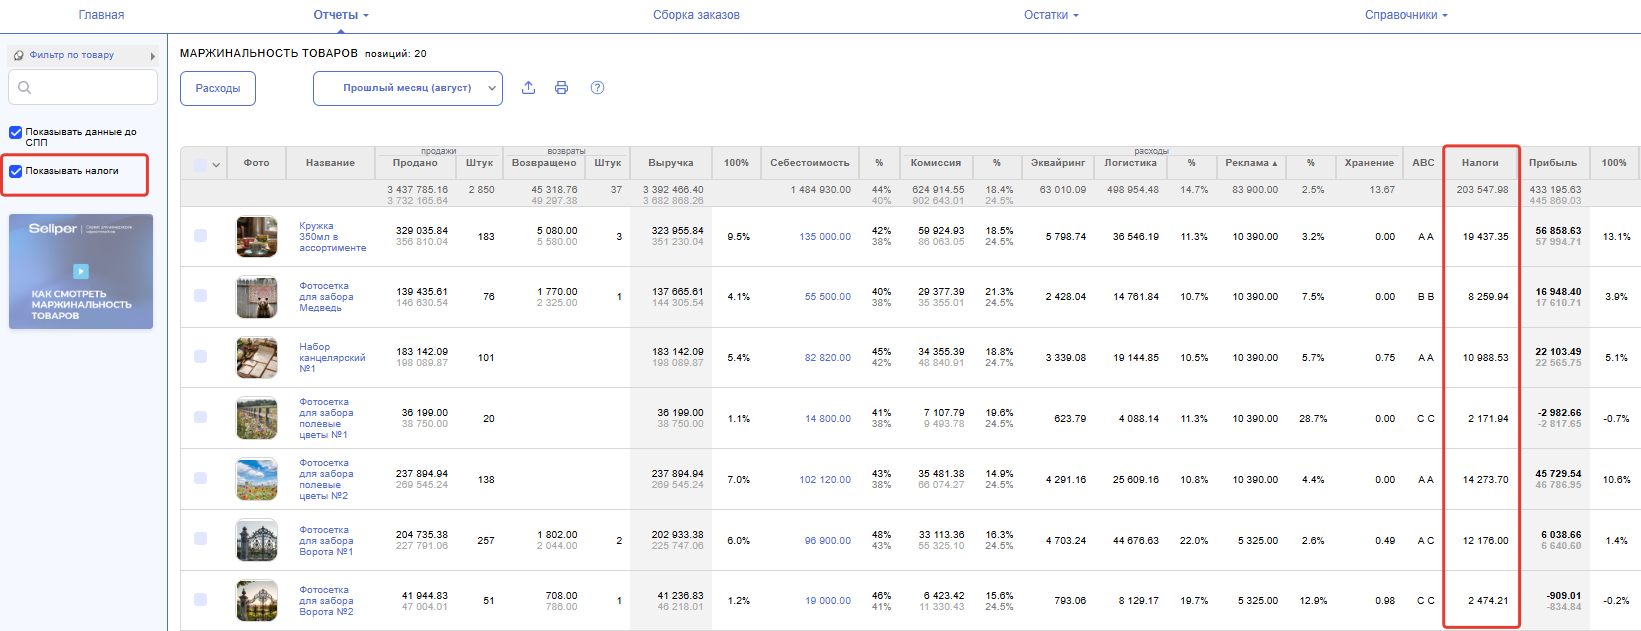
Task: Go to Сборка заказов tab
Action: [696, 15]
